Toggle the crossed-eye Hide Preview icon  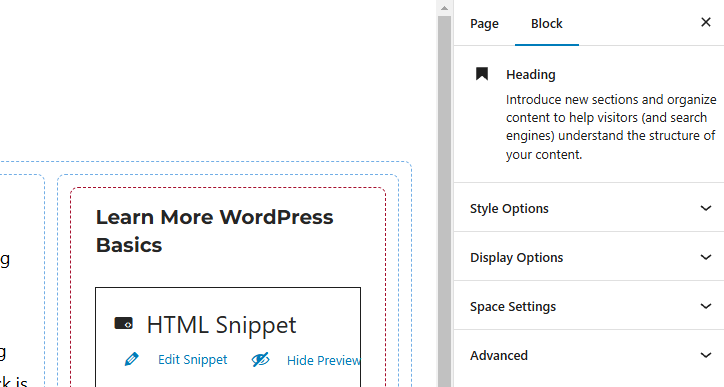[x=260, y=359]
